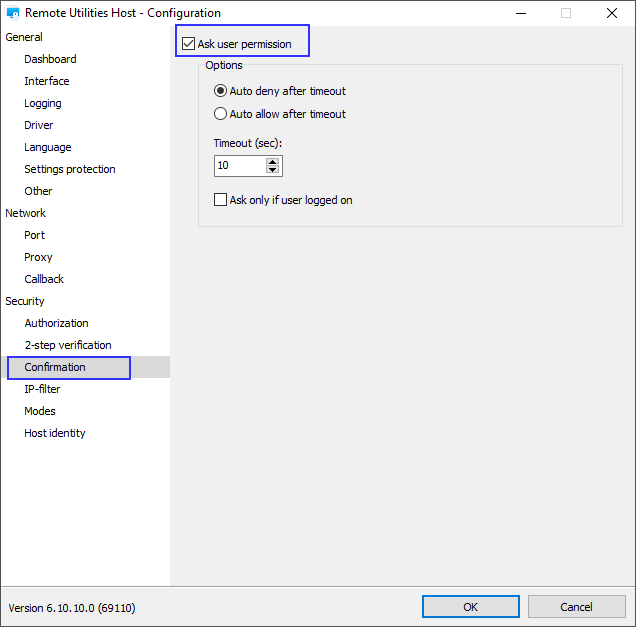The width and height of the screenshot is (636, 627).
Task: Open Host identity settings
Action: point(55,433)
